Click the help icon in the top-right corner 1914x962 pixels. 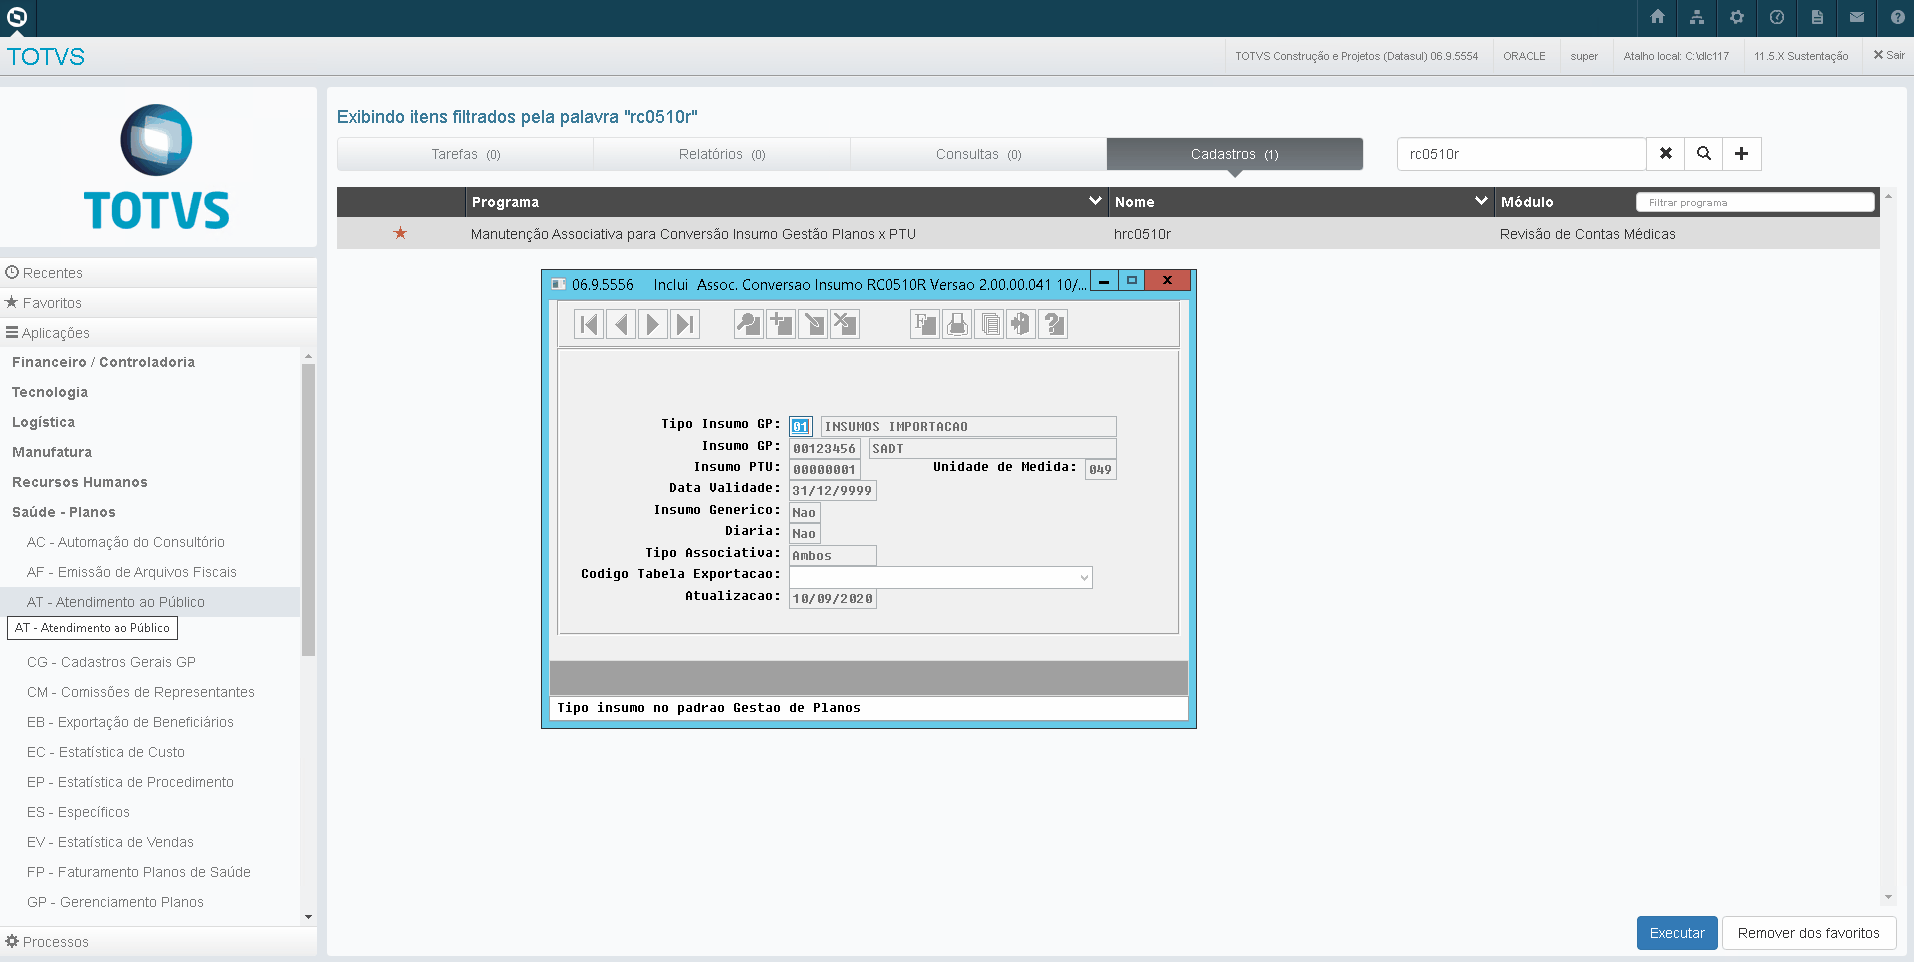tap(1897, 17)
